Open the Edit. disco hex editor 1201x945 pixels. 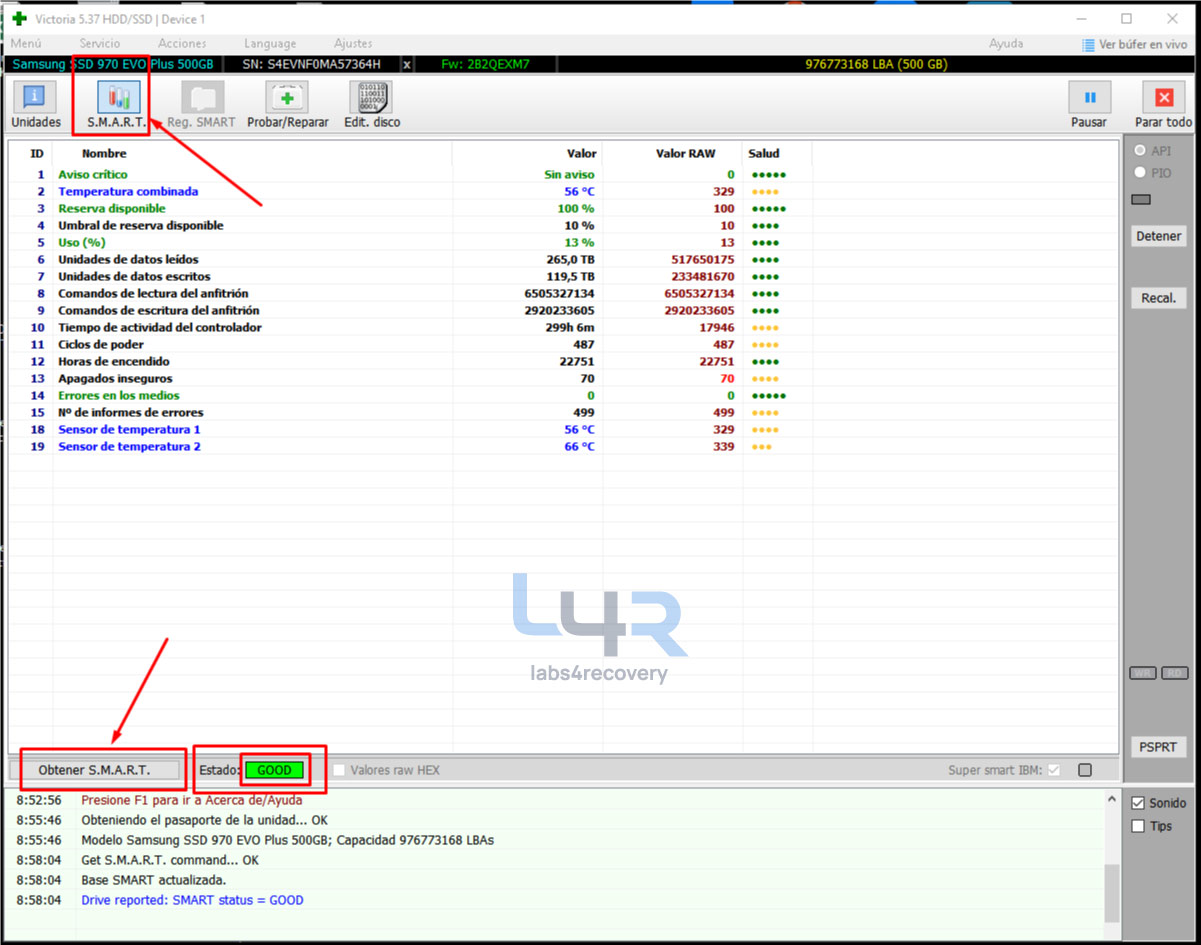[x=371, y=105]
